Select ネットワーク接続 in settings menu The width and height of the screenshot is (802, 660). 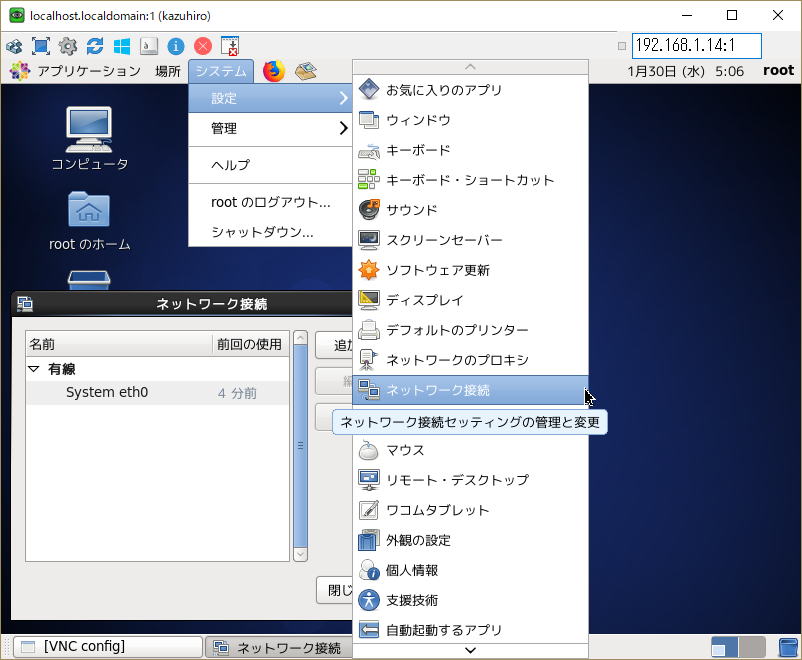click(470, 390)
